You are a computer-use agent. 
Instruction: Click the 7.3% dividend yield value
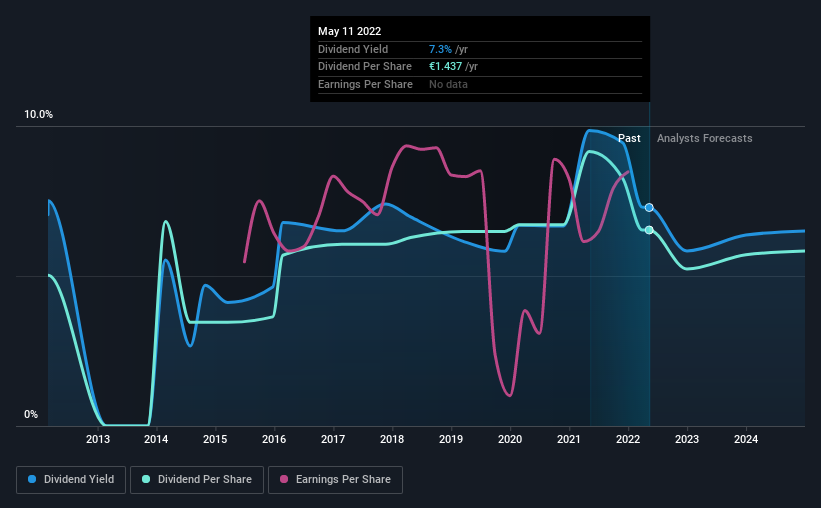tap(440, 49)
